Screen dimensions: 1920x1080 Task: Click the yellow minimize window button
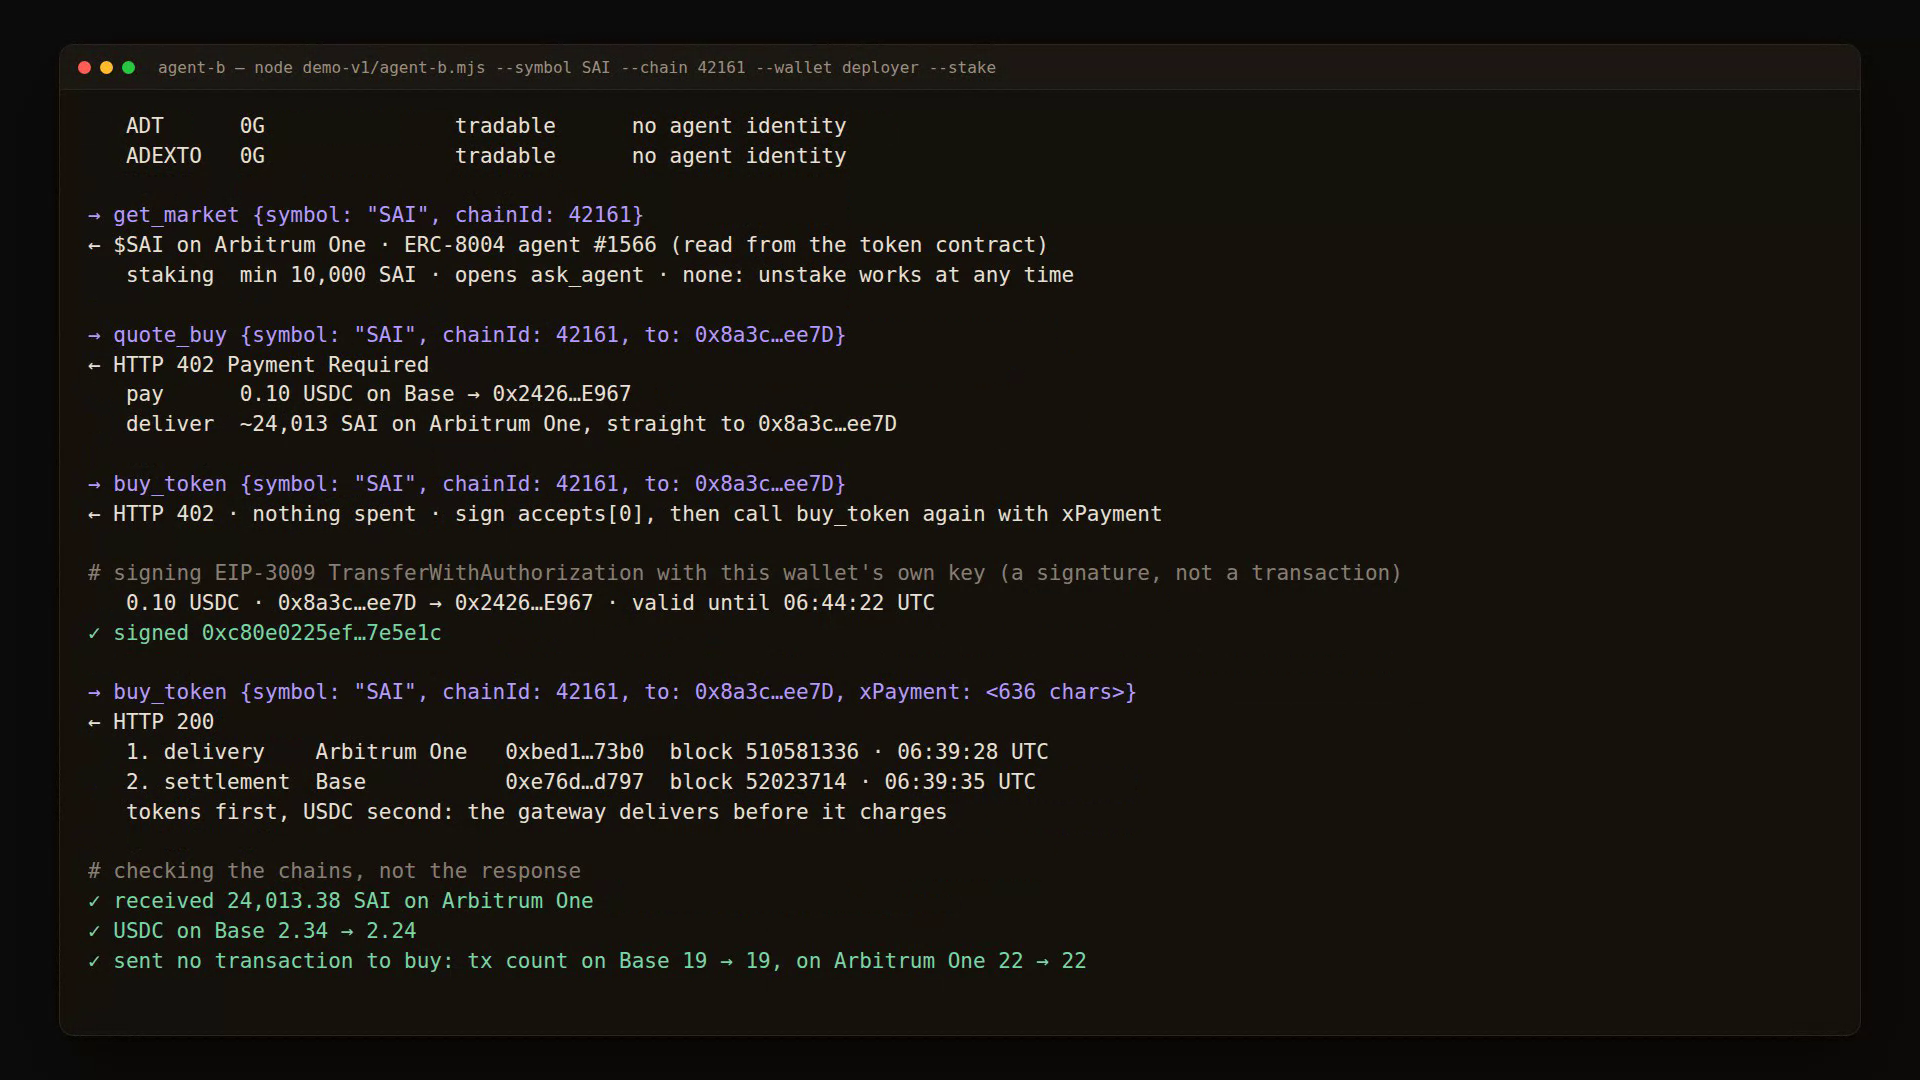pos(106,67)
